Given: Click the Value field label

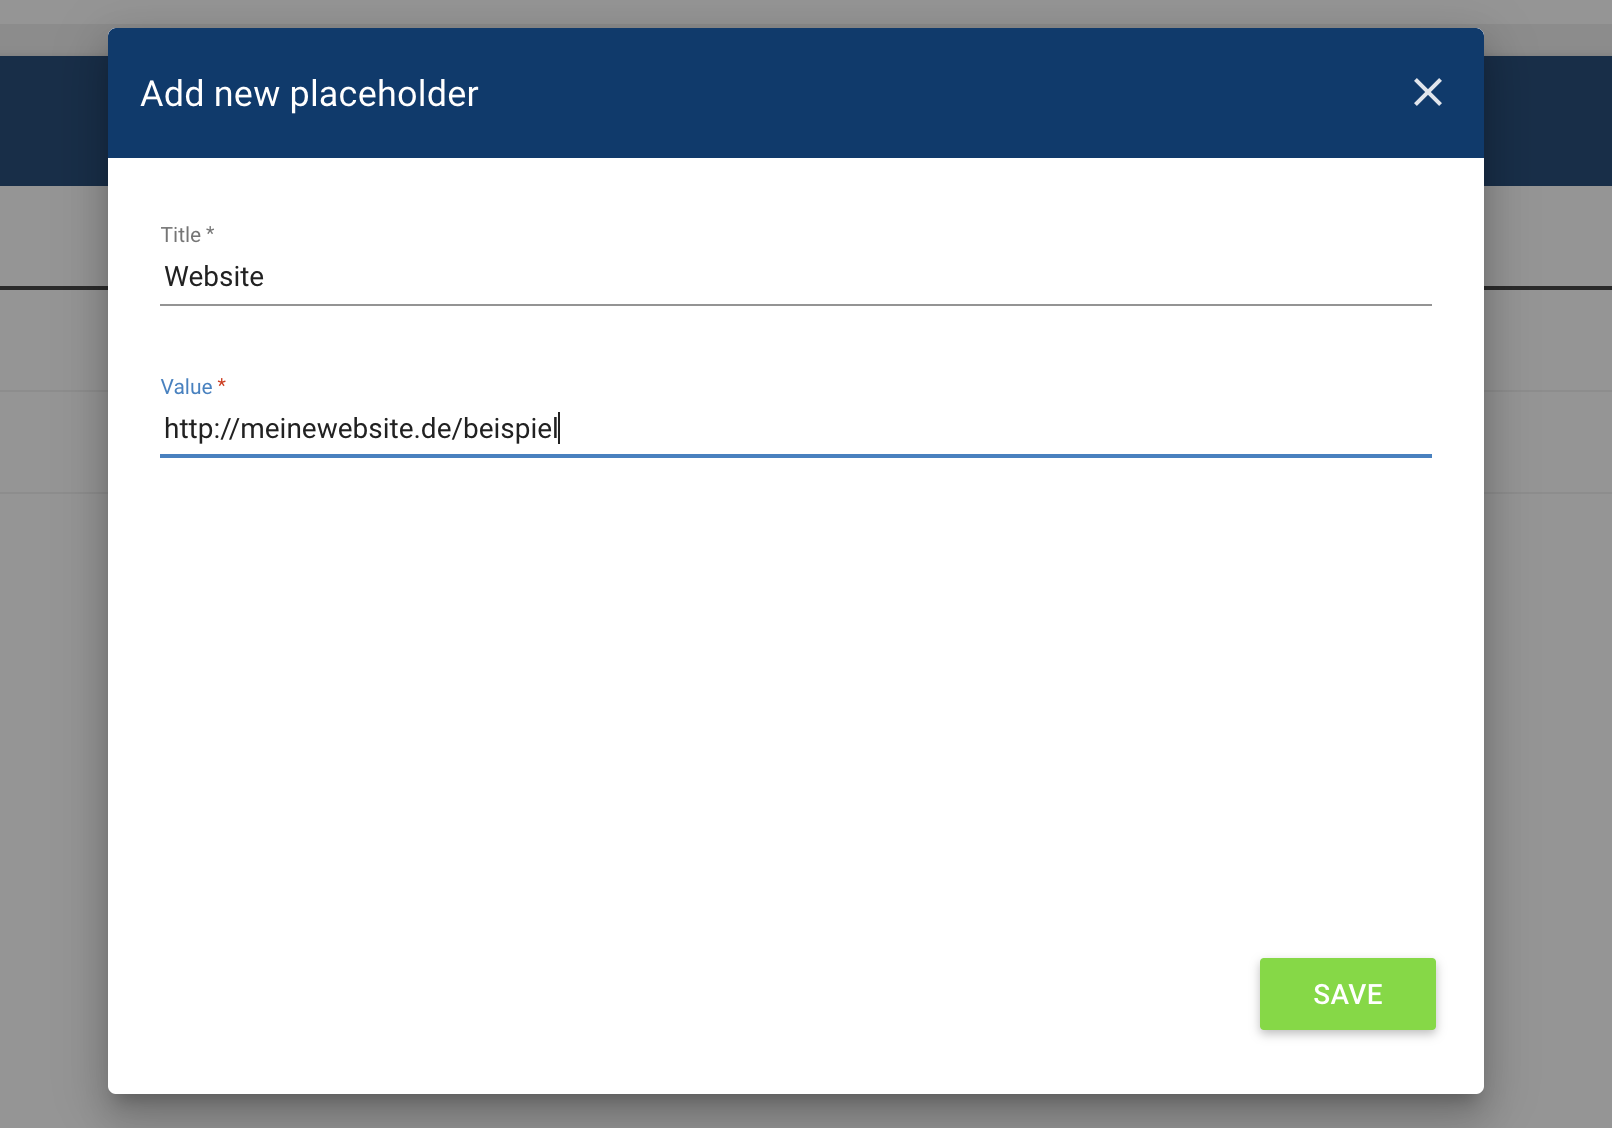Looking at the screenshot, I should pyautogui.click(x=186, y=387).
